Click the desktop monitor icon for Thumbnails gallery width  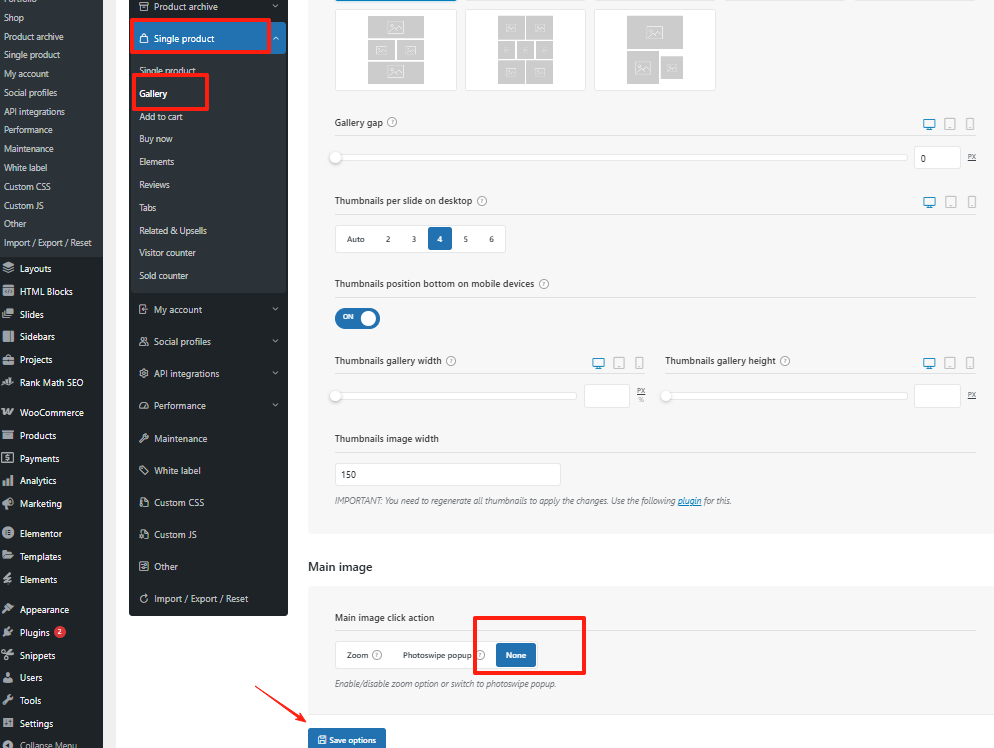[x=598, y=362]
